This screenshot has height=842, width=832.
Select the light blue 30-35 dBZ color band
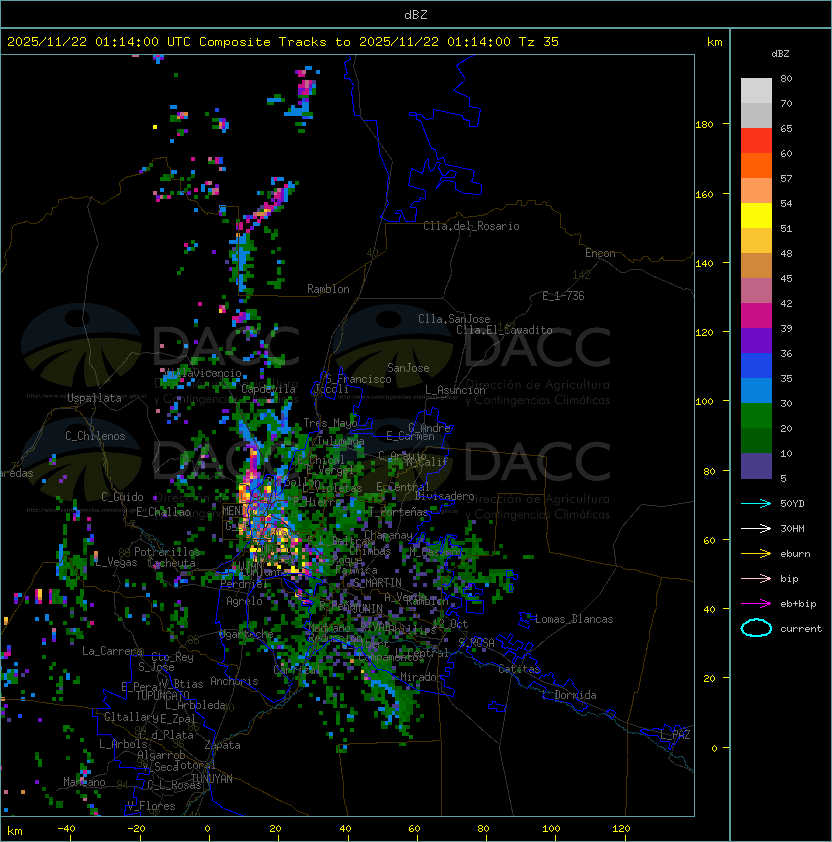pos(756,391)
